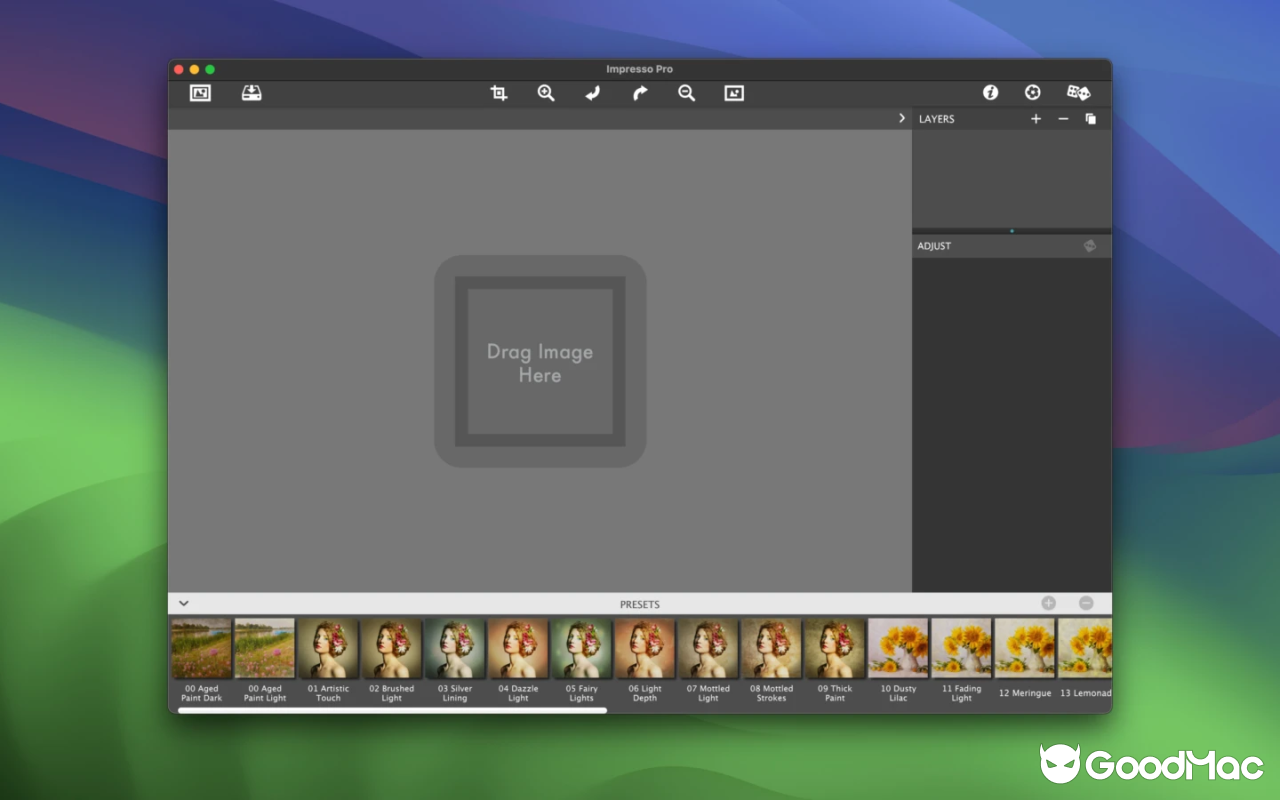Open an image using the toolbar import icon
The height and width of the screenshot is (800, 1280).
click(x=200, y=92)
